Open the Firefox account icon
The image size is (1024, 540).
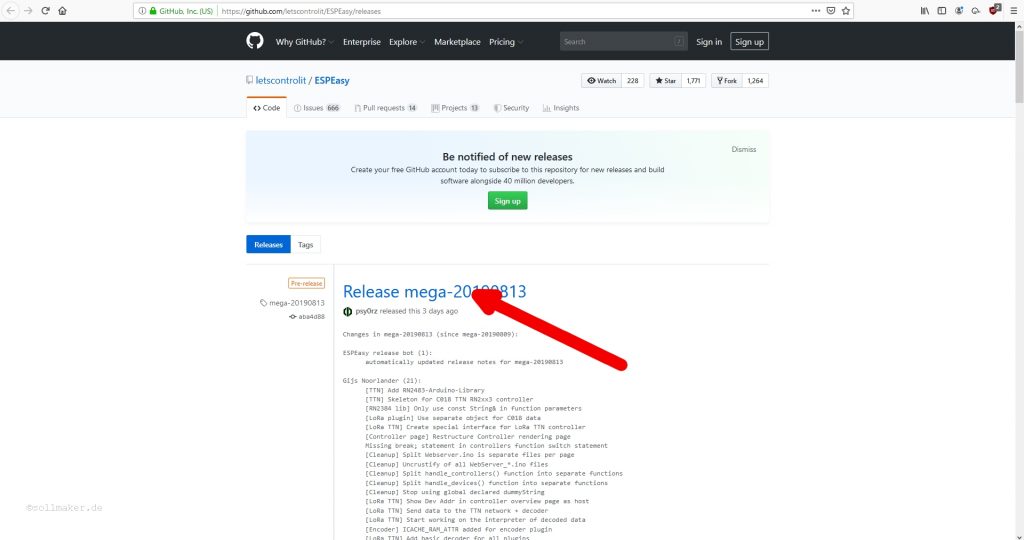tap(959, 10)
